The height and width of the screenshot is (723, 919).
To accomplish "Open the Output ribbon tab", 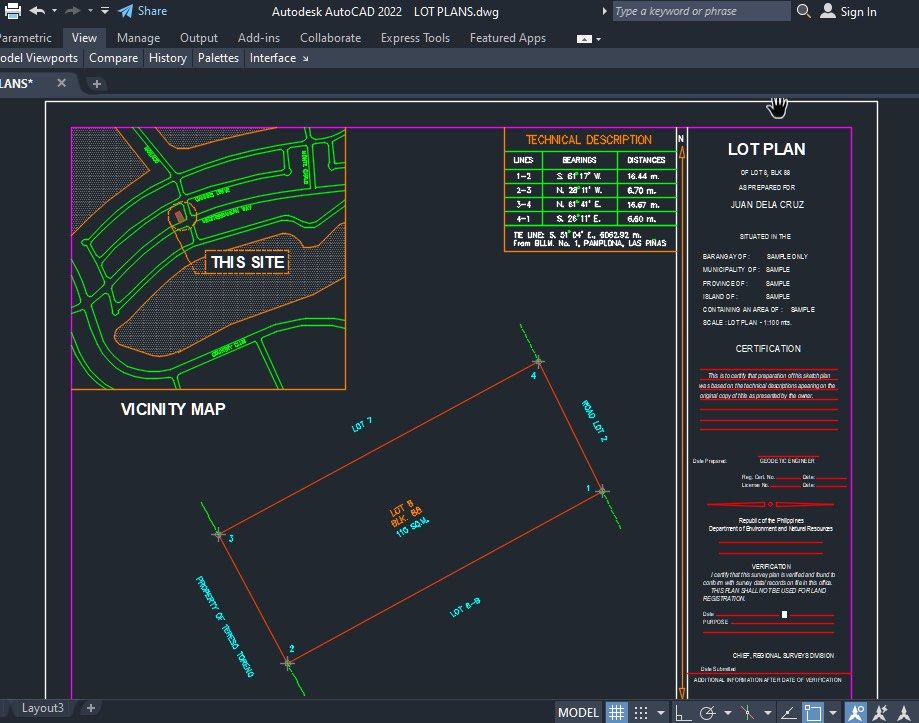I will pyautogui.click(x=199, y=38).
